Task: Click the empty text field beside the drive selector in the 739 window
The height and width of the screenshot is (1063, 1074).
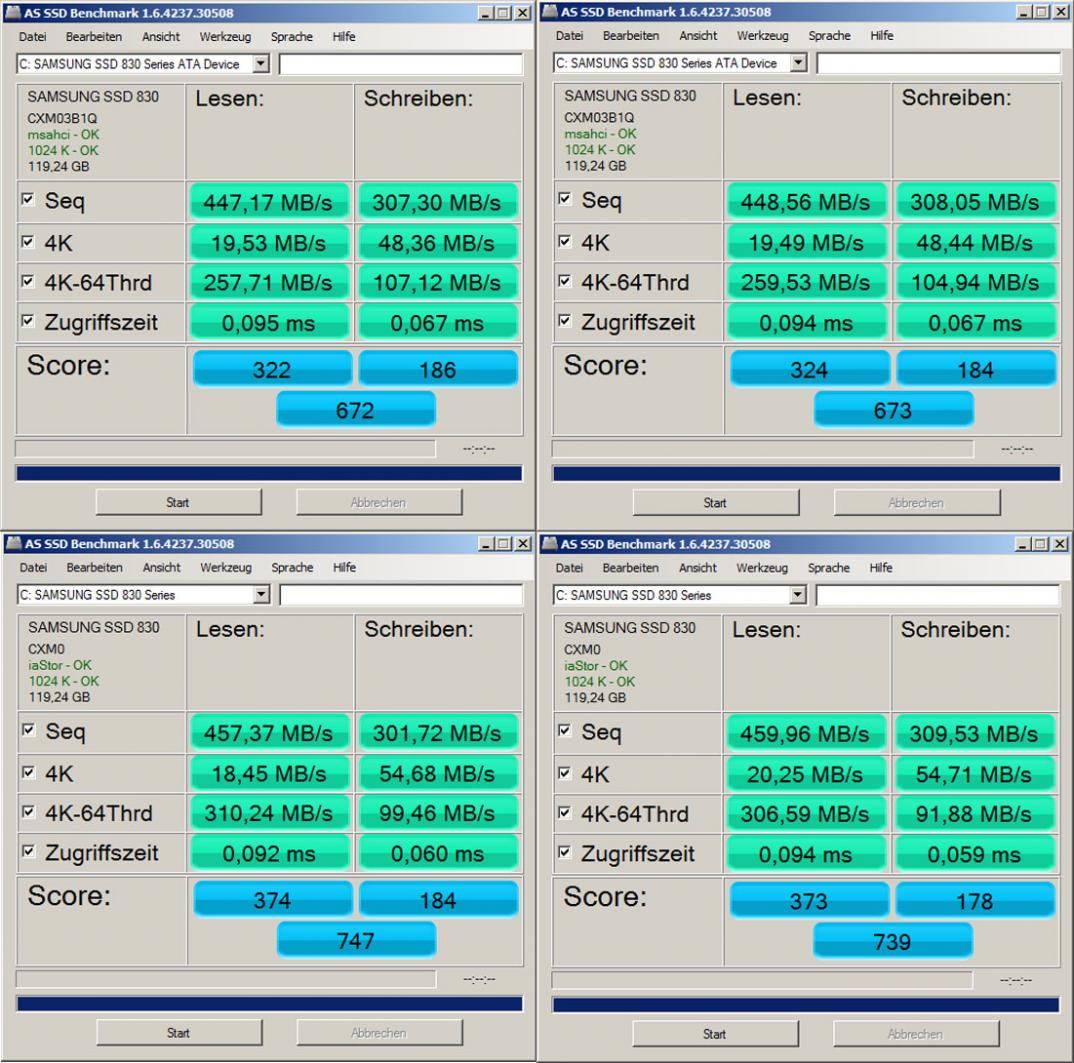Action: click(938, 595)
